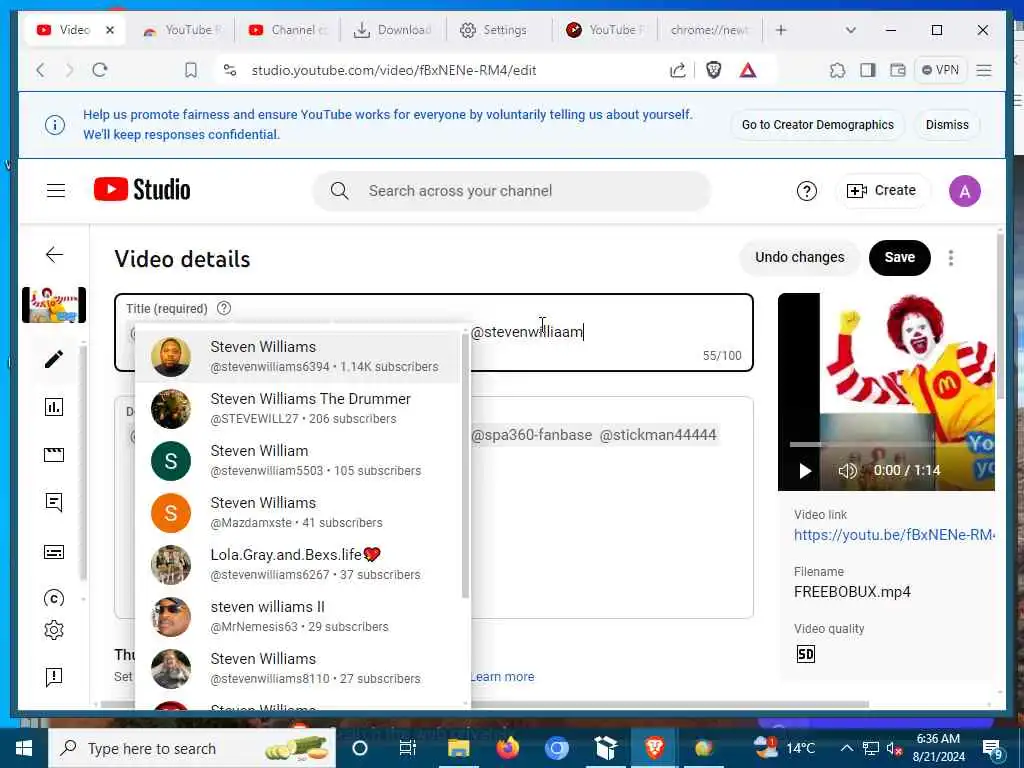Viewport: 1024px width, 768px height.
Task: Click the Title text field
Action: coord(434,332)
